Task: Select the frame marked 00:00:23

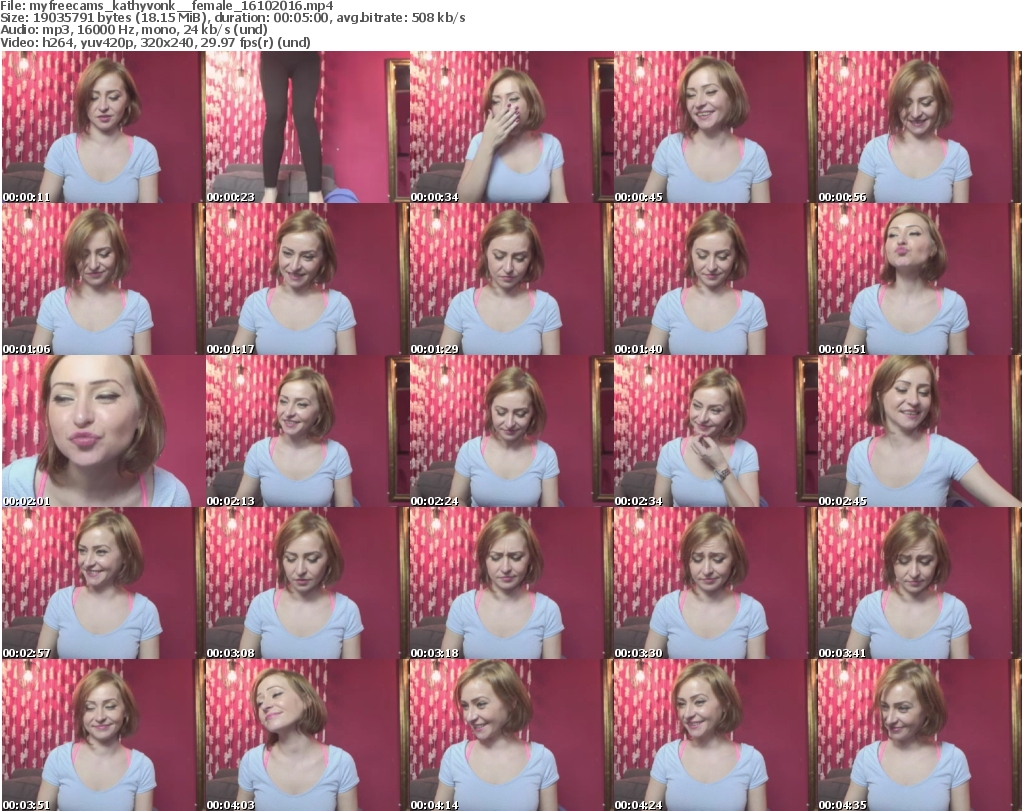Action: [x=306, y=128]
